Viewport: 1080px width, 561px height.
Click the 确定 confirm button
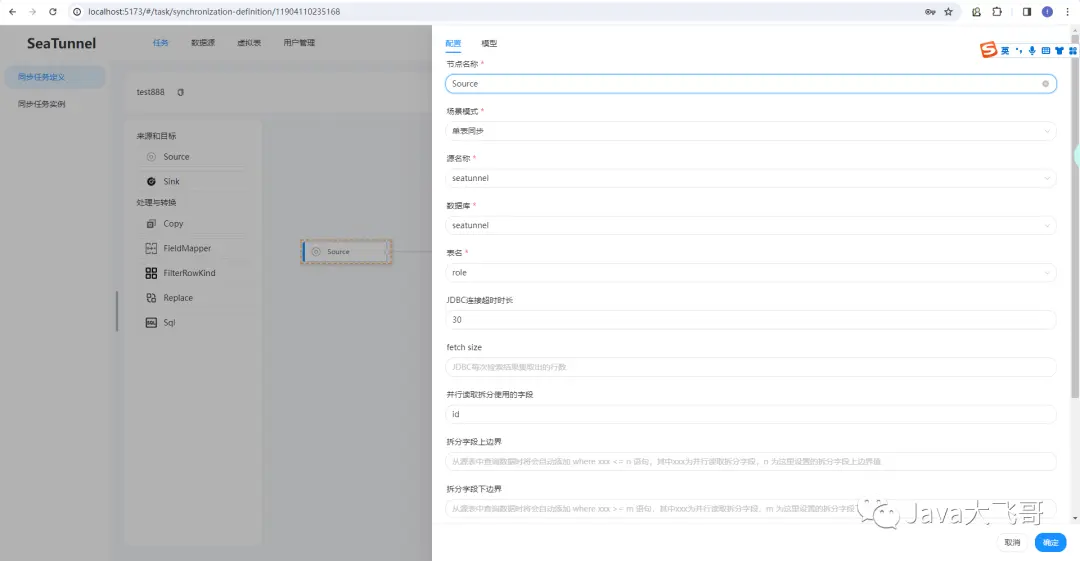pos(1050,542)
